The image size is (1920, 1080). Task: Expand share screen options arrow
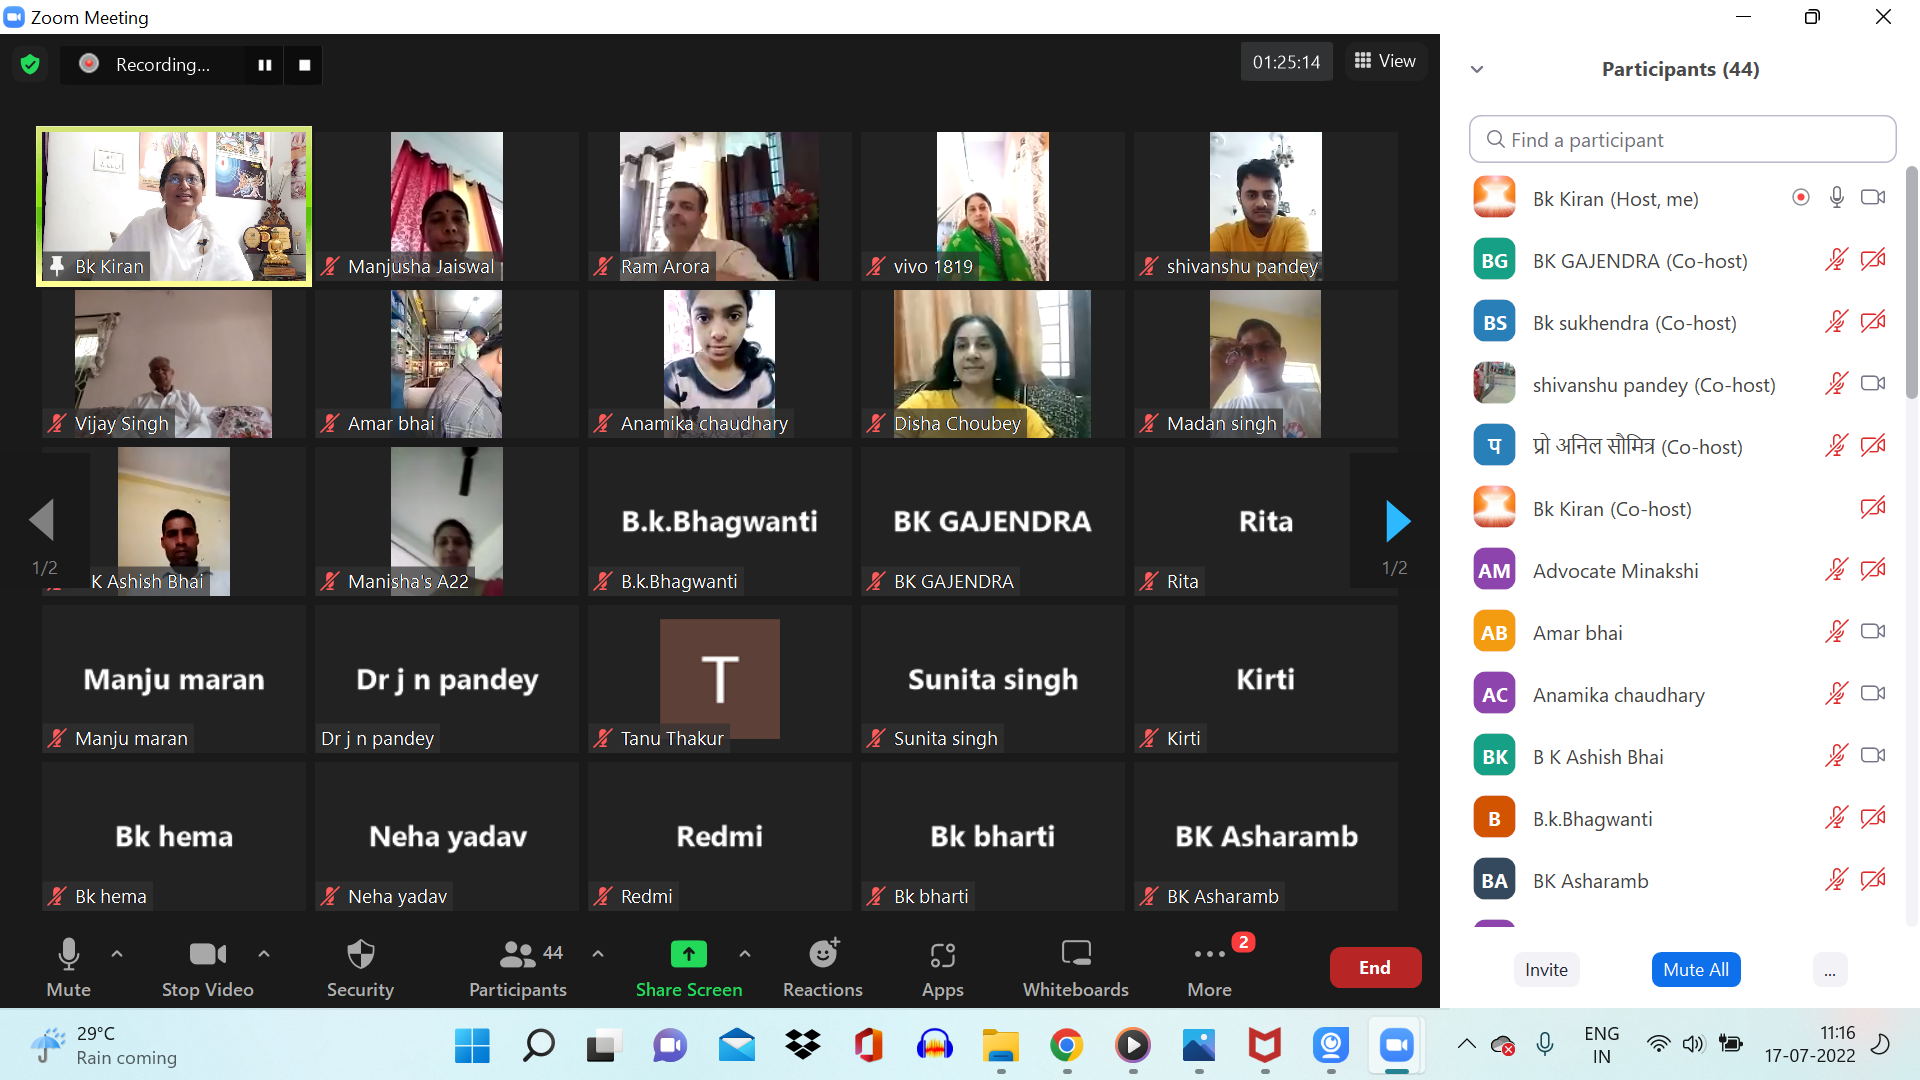coord(745,954)
